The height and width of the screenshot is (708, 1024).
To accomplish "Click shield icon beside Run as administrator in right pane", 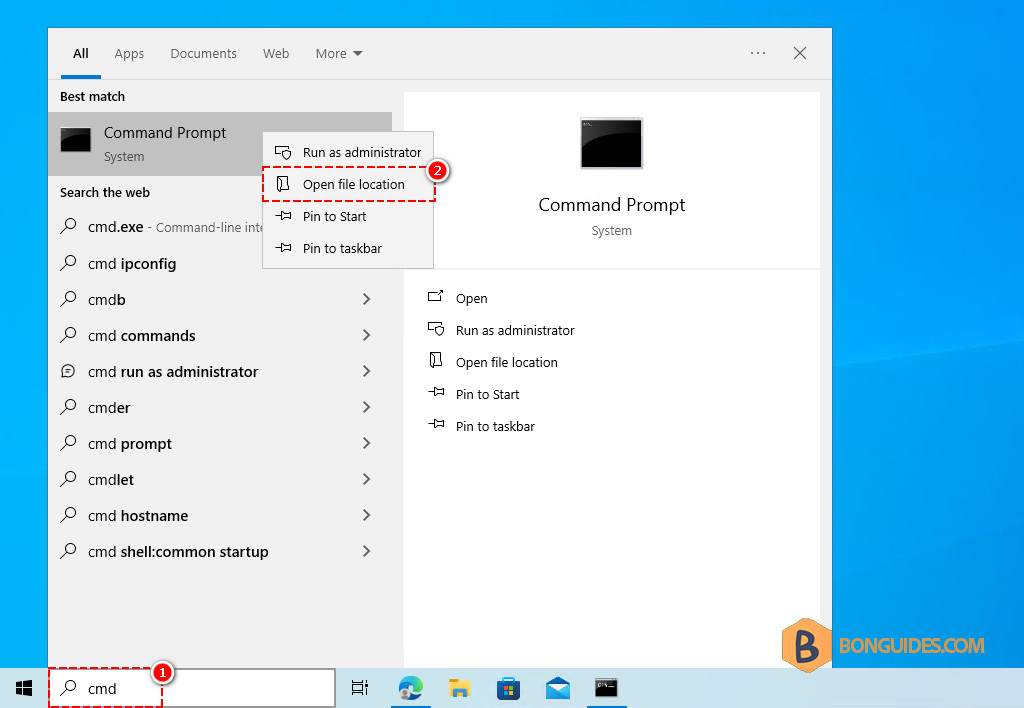I will coord(436,329).
